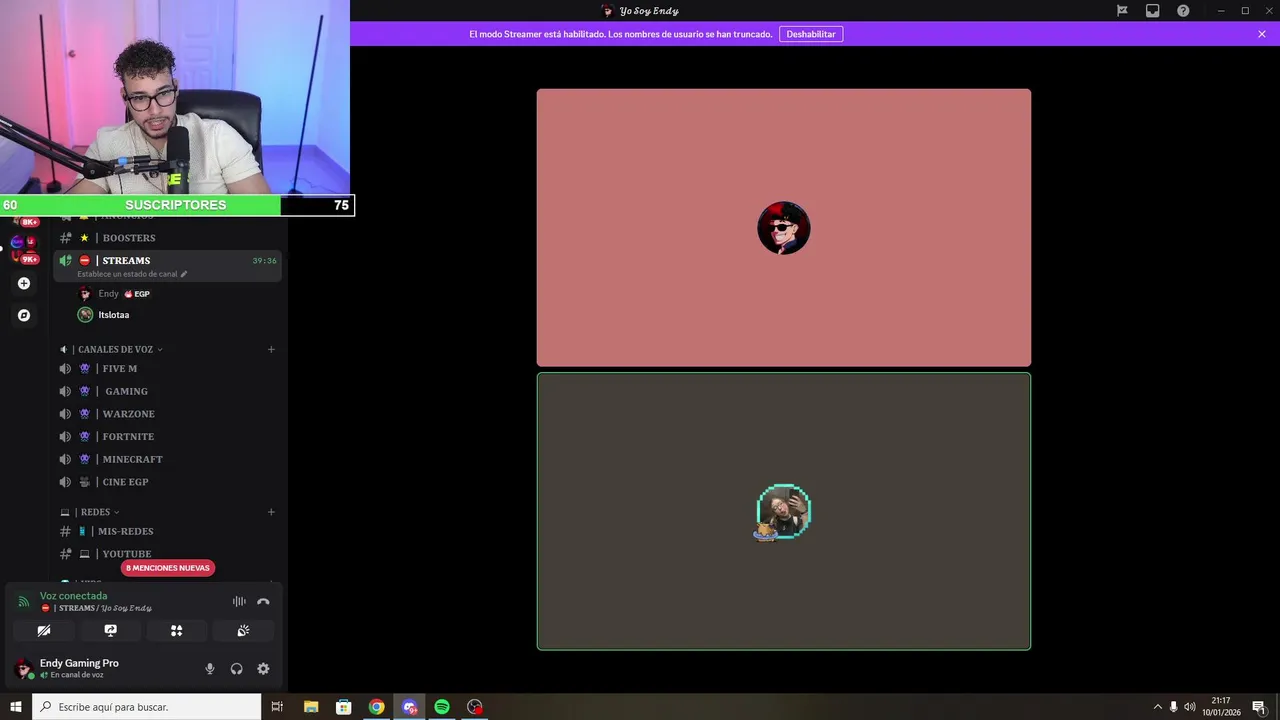
Task: Open connection signal icon next to Voz conectada
Action: 24,601
